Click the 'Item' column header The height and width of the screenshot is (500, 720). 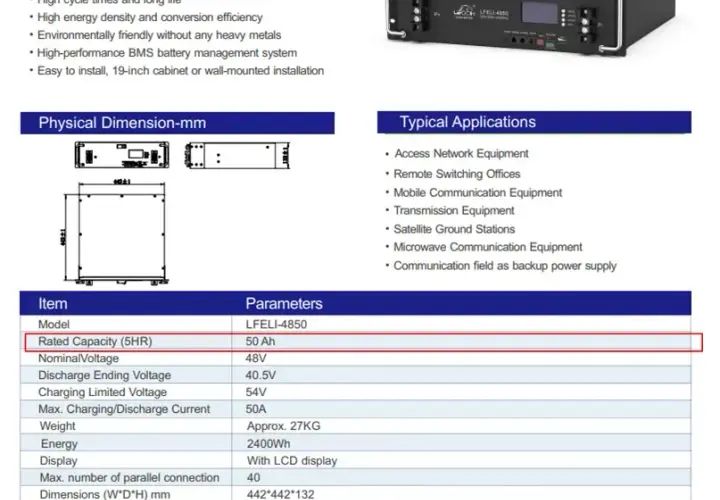(53, 303)
